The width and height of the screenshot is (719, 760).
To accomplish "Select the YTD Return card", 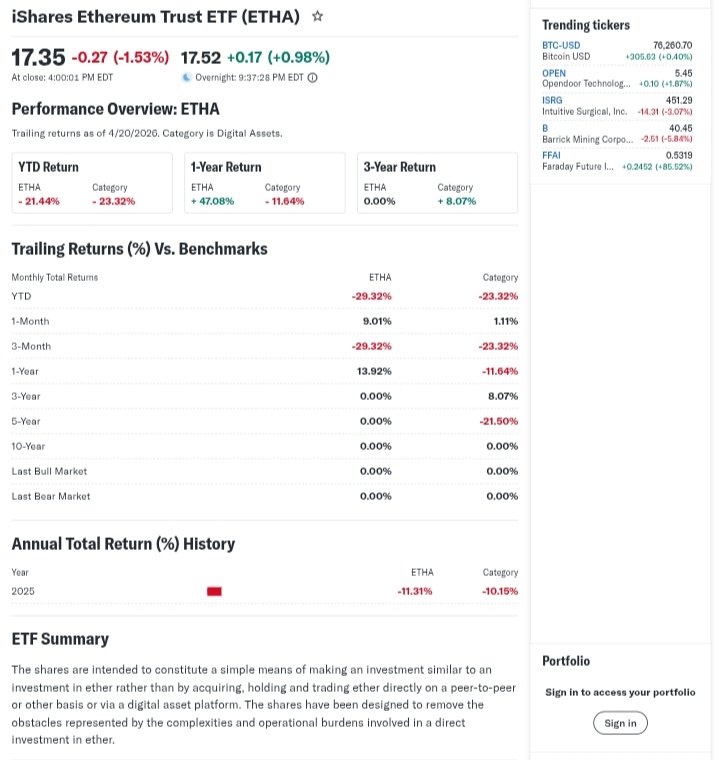I will pos(92,183).
